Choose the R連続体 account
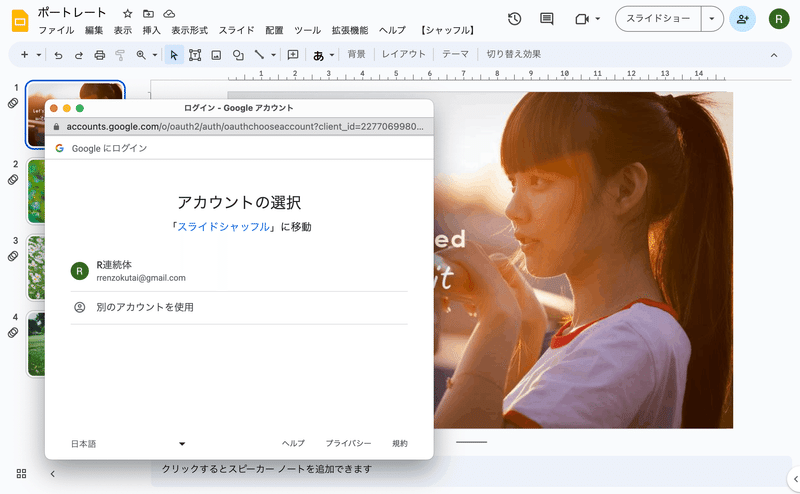This screenshot has height=494, width=800. (239, 271)
